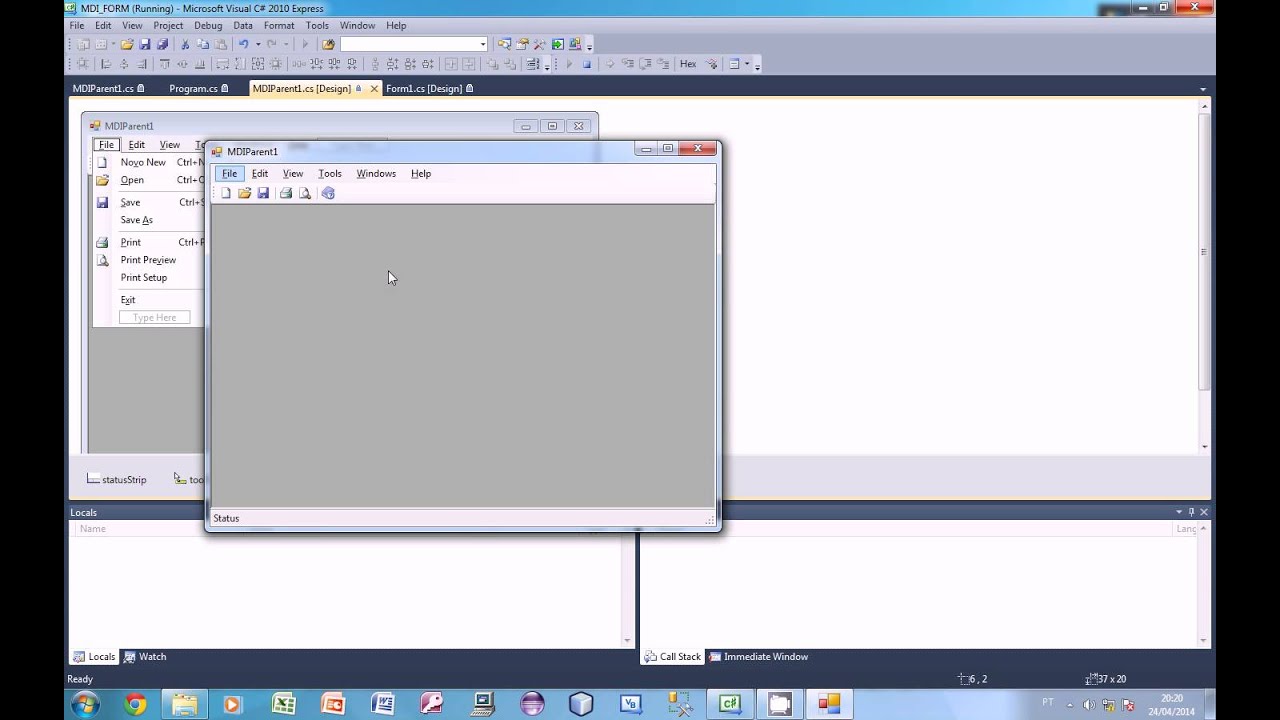Open Toolbox from toolbar icon
The height and width of the screenshot is (720, 1280).
tap(540, 44)
